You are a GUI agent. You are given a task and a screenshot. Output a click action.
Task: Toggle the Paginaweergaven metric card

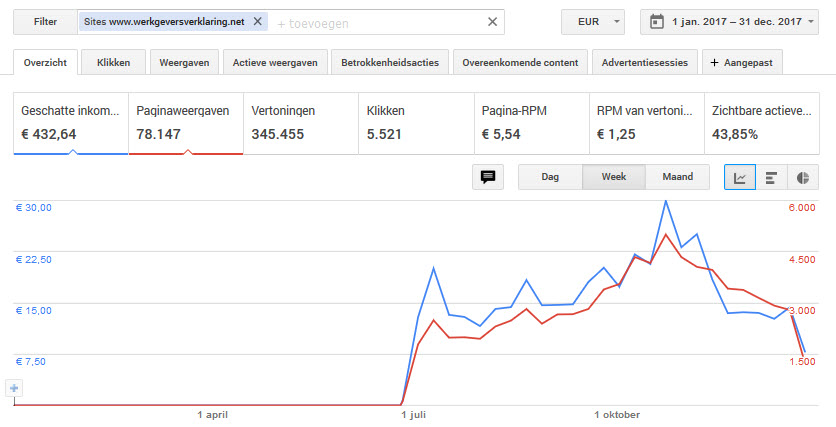(x=186, y=124)
